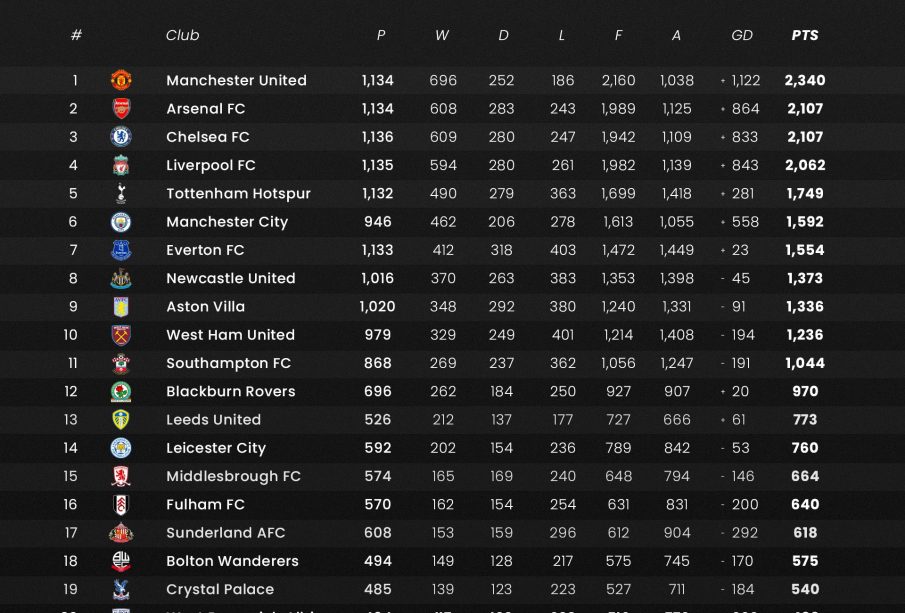Click the Chelsea FC club crest
This screenshot has width=905, height=613.
121,137
